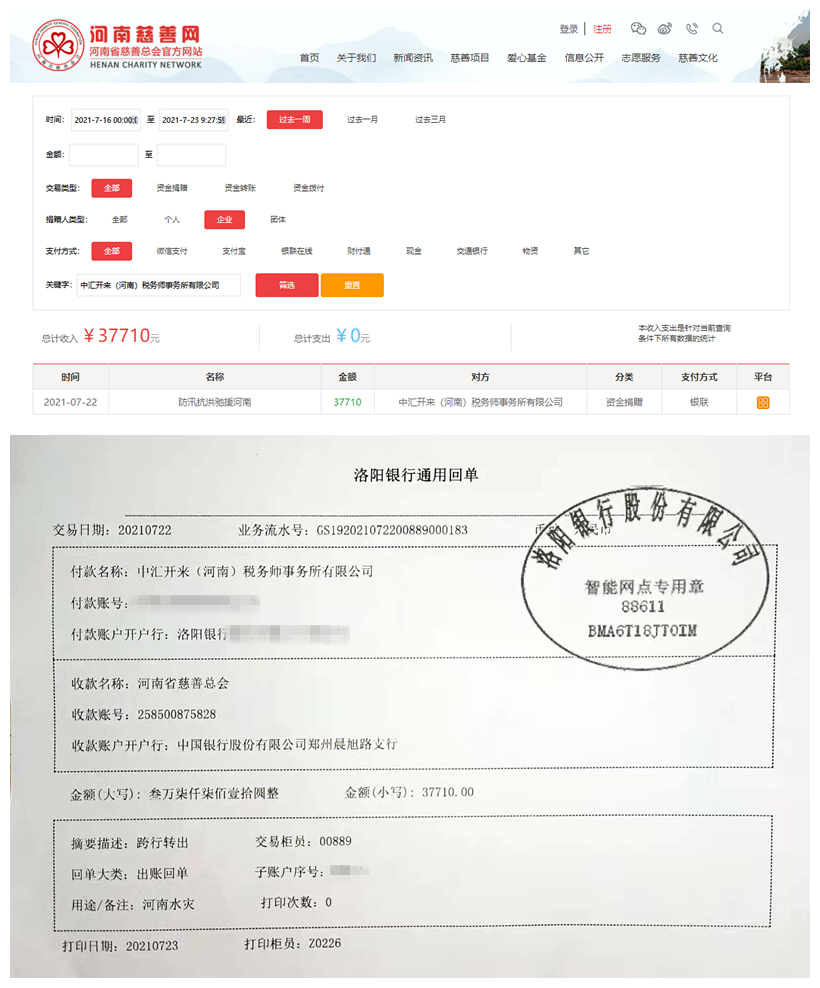Select 全部 in the 交易类型 row

pyautogui.click(x=112, y=188)
